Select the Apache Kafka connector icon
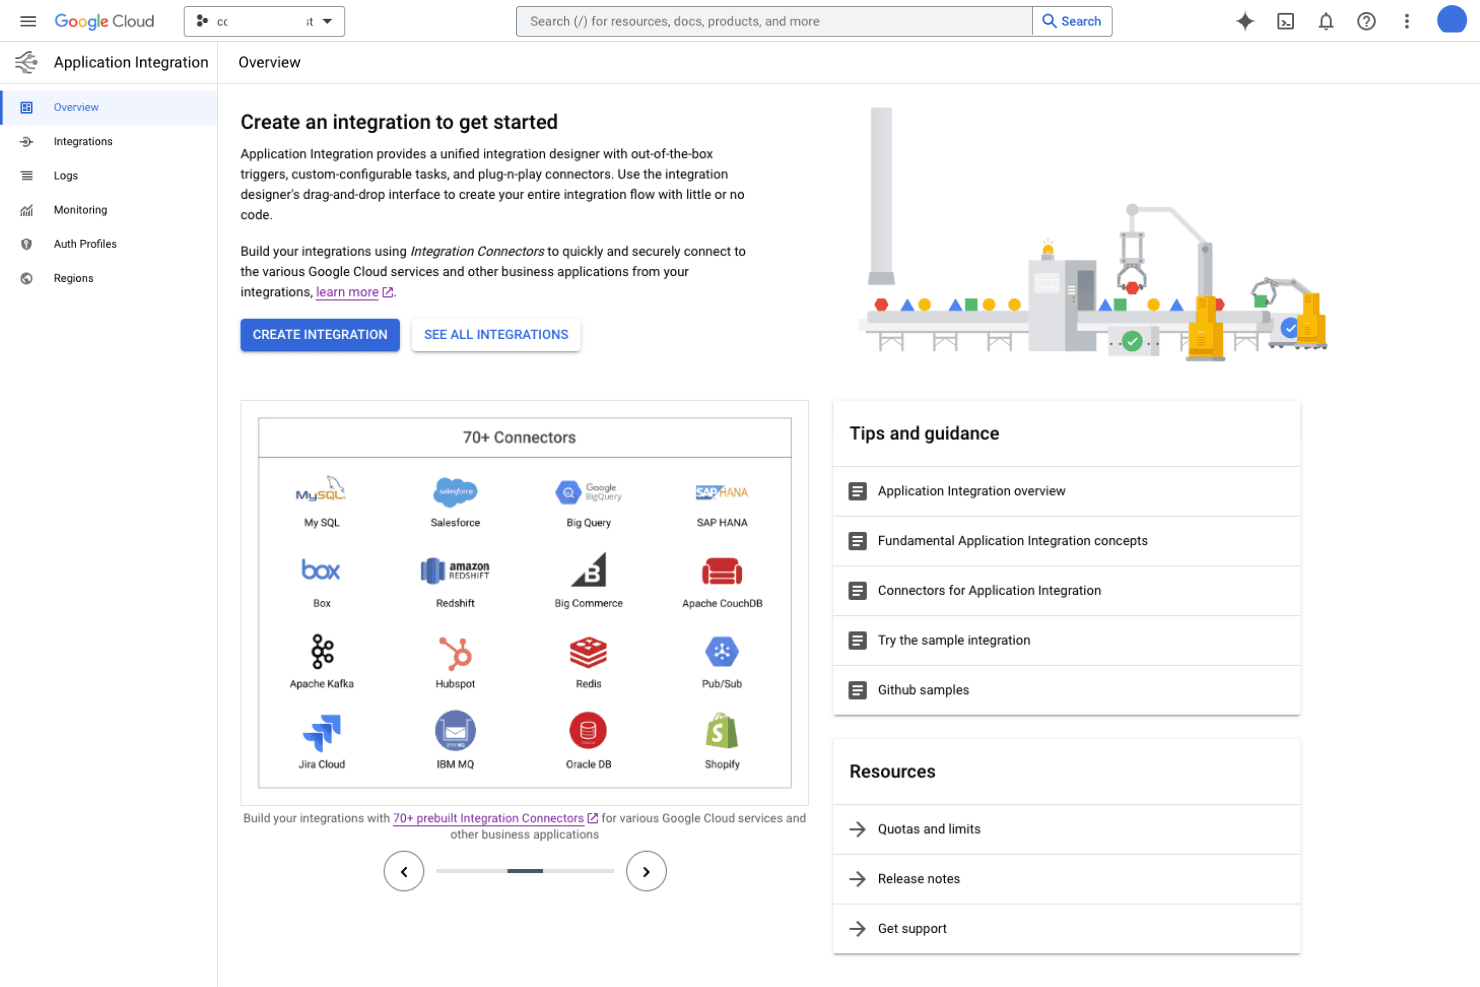This screenshot has height=987, width=1480. coord(322,652)
